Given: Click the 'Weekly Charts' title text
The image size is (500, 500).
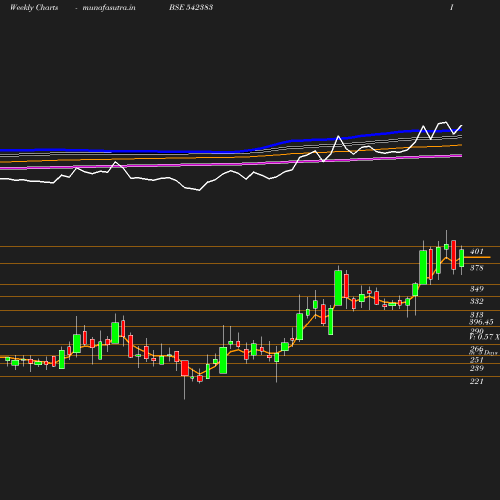Looking at the screenshot, I should 34,8.
